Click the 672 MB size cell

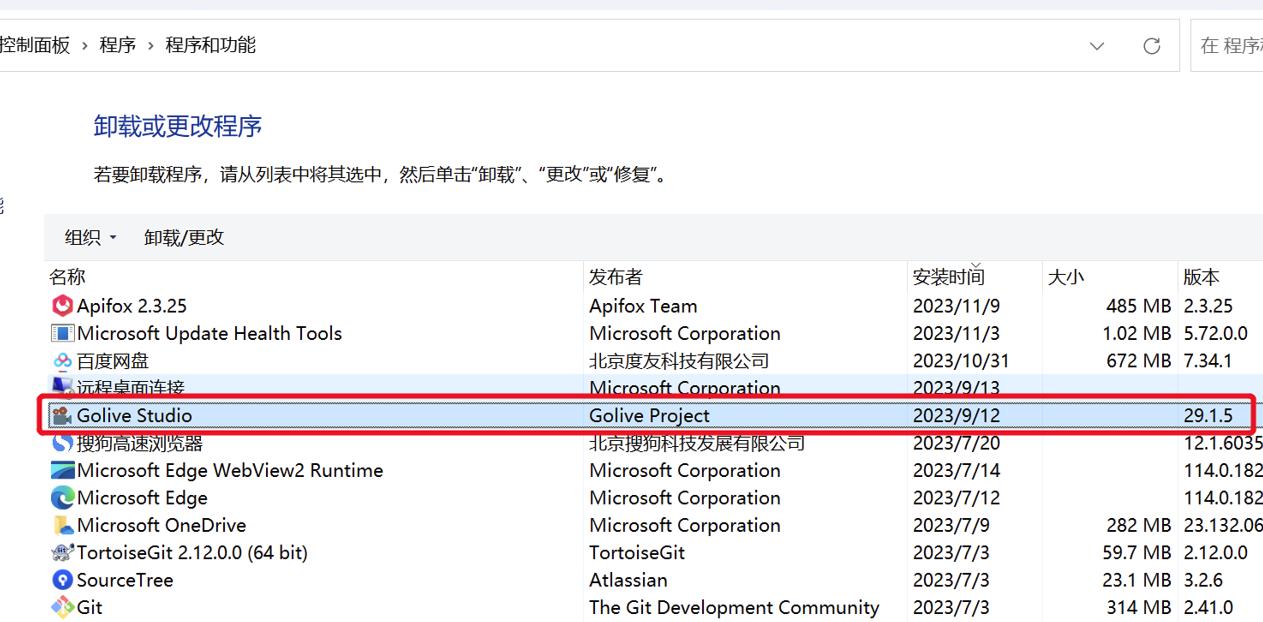[x=1138, y=361]
